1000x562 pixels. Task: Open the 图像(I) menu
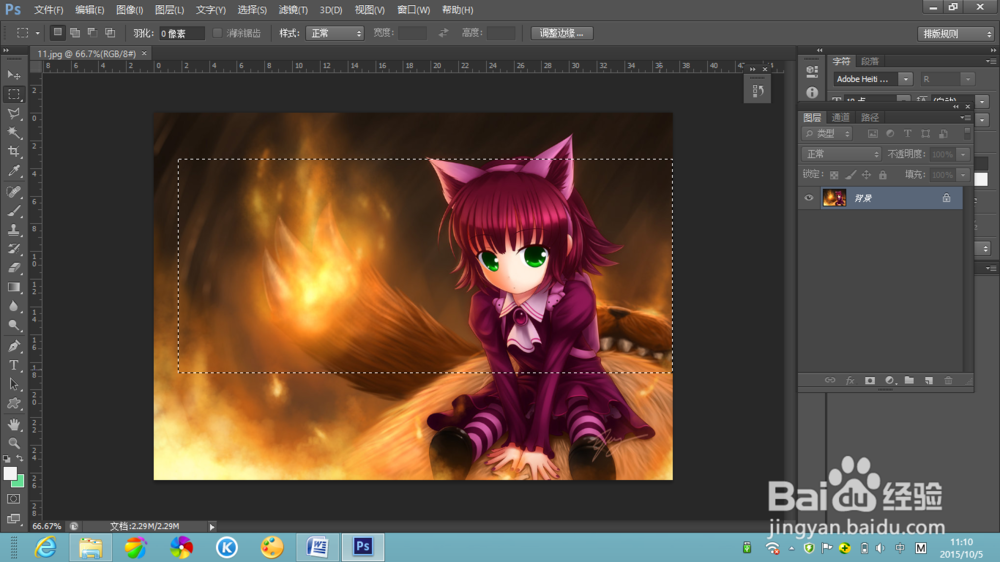tap(129, 10)
